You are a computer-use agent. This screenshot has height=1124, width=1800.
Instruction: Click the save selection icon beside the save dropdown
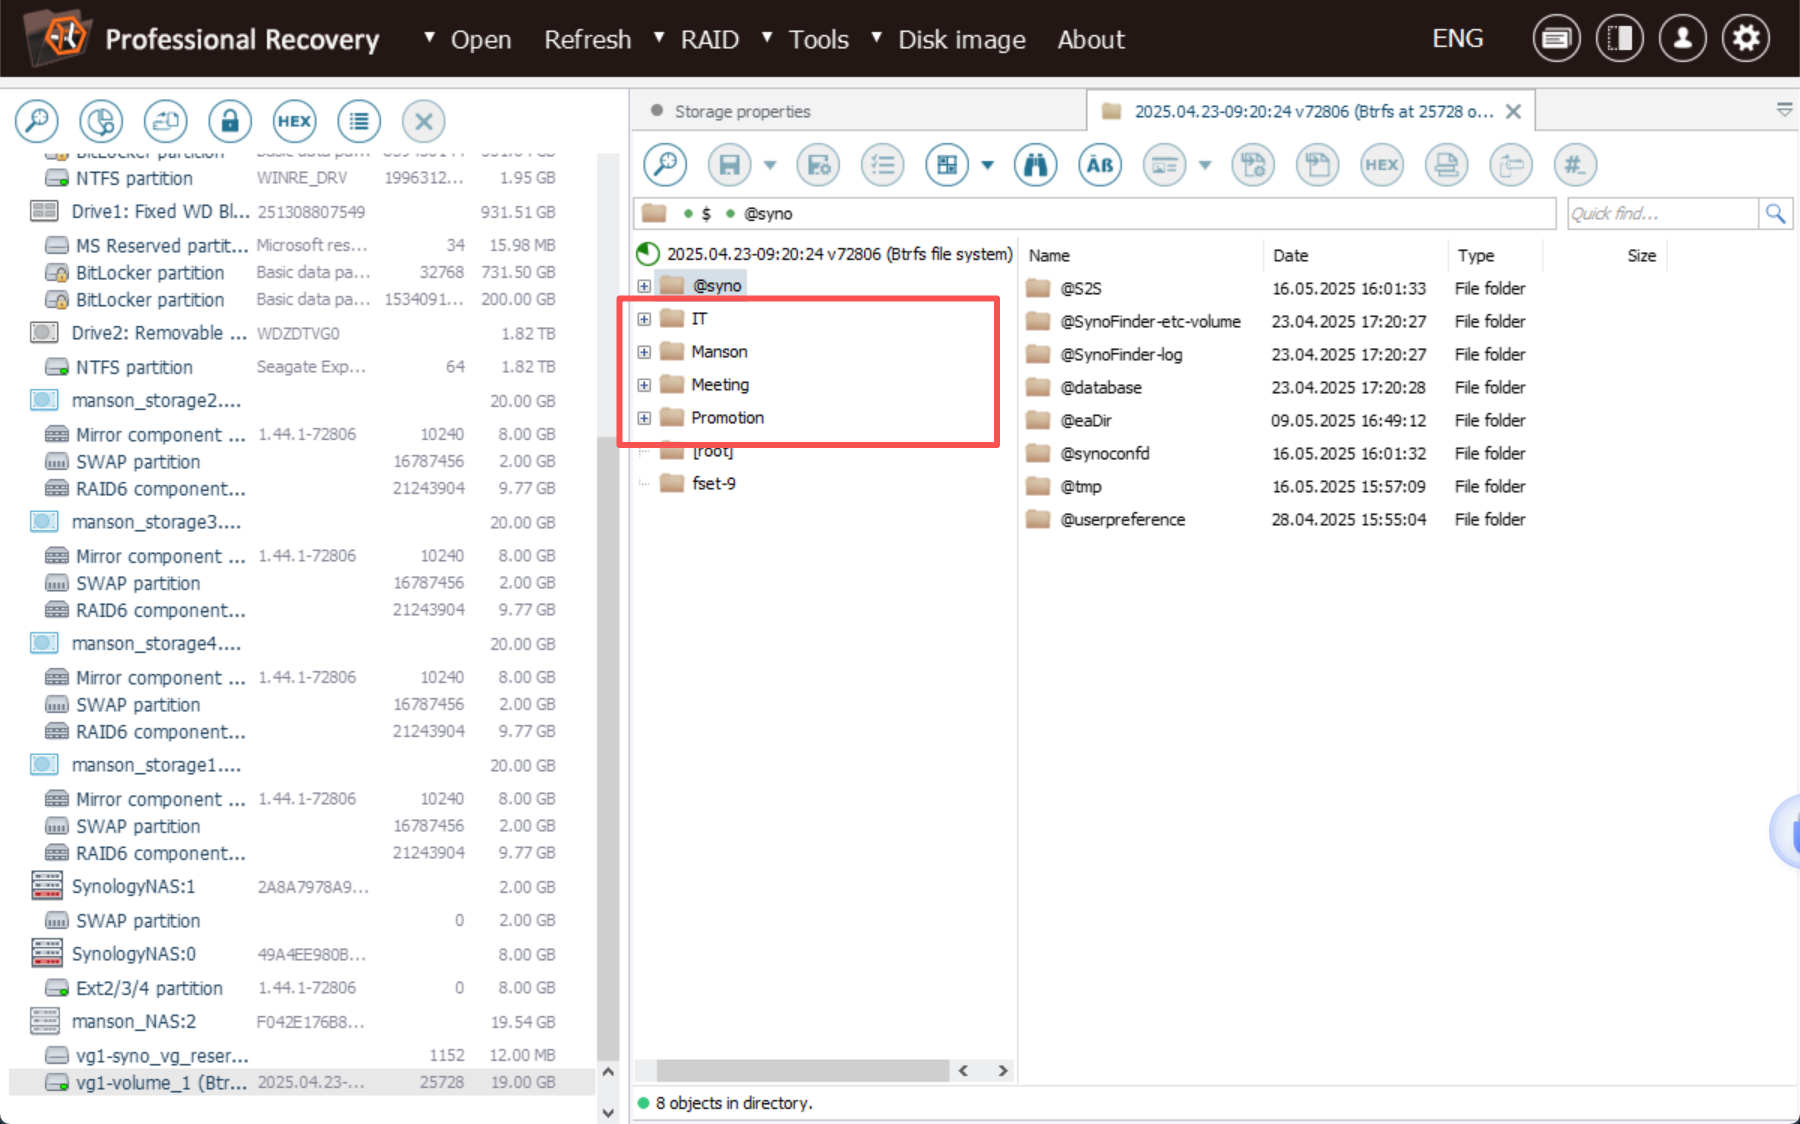(819, 165)
